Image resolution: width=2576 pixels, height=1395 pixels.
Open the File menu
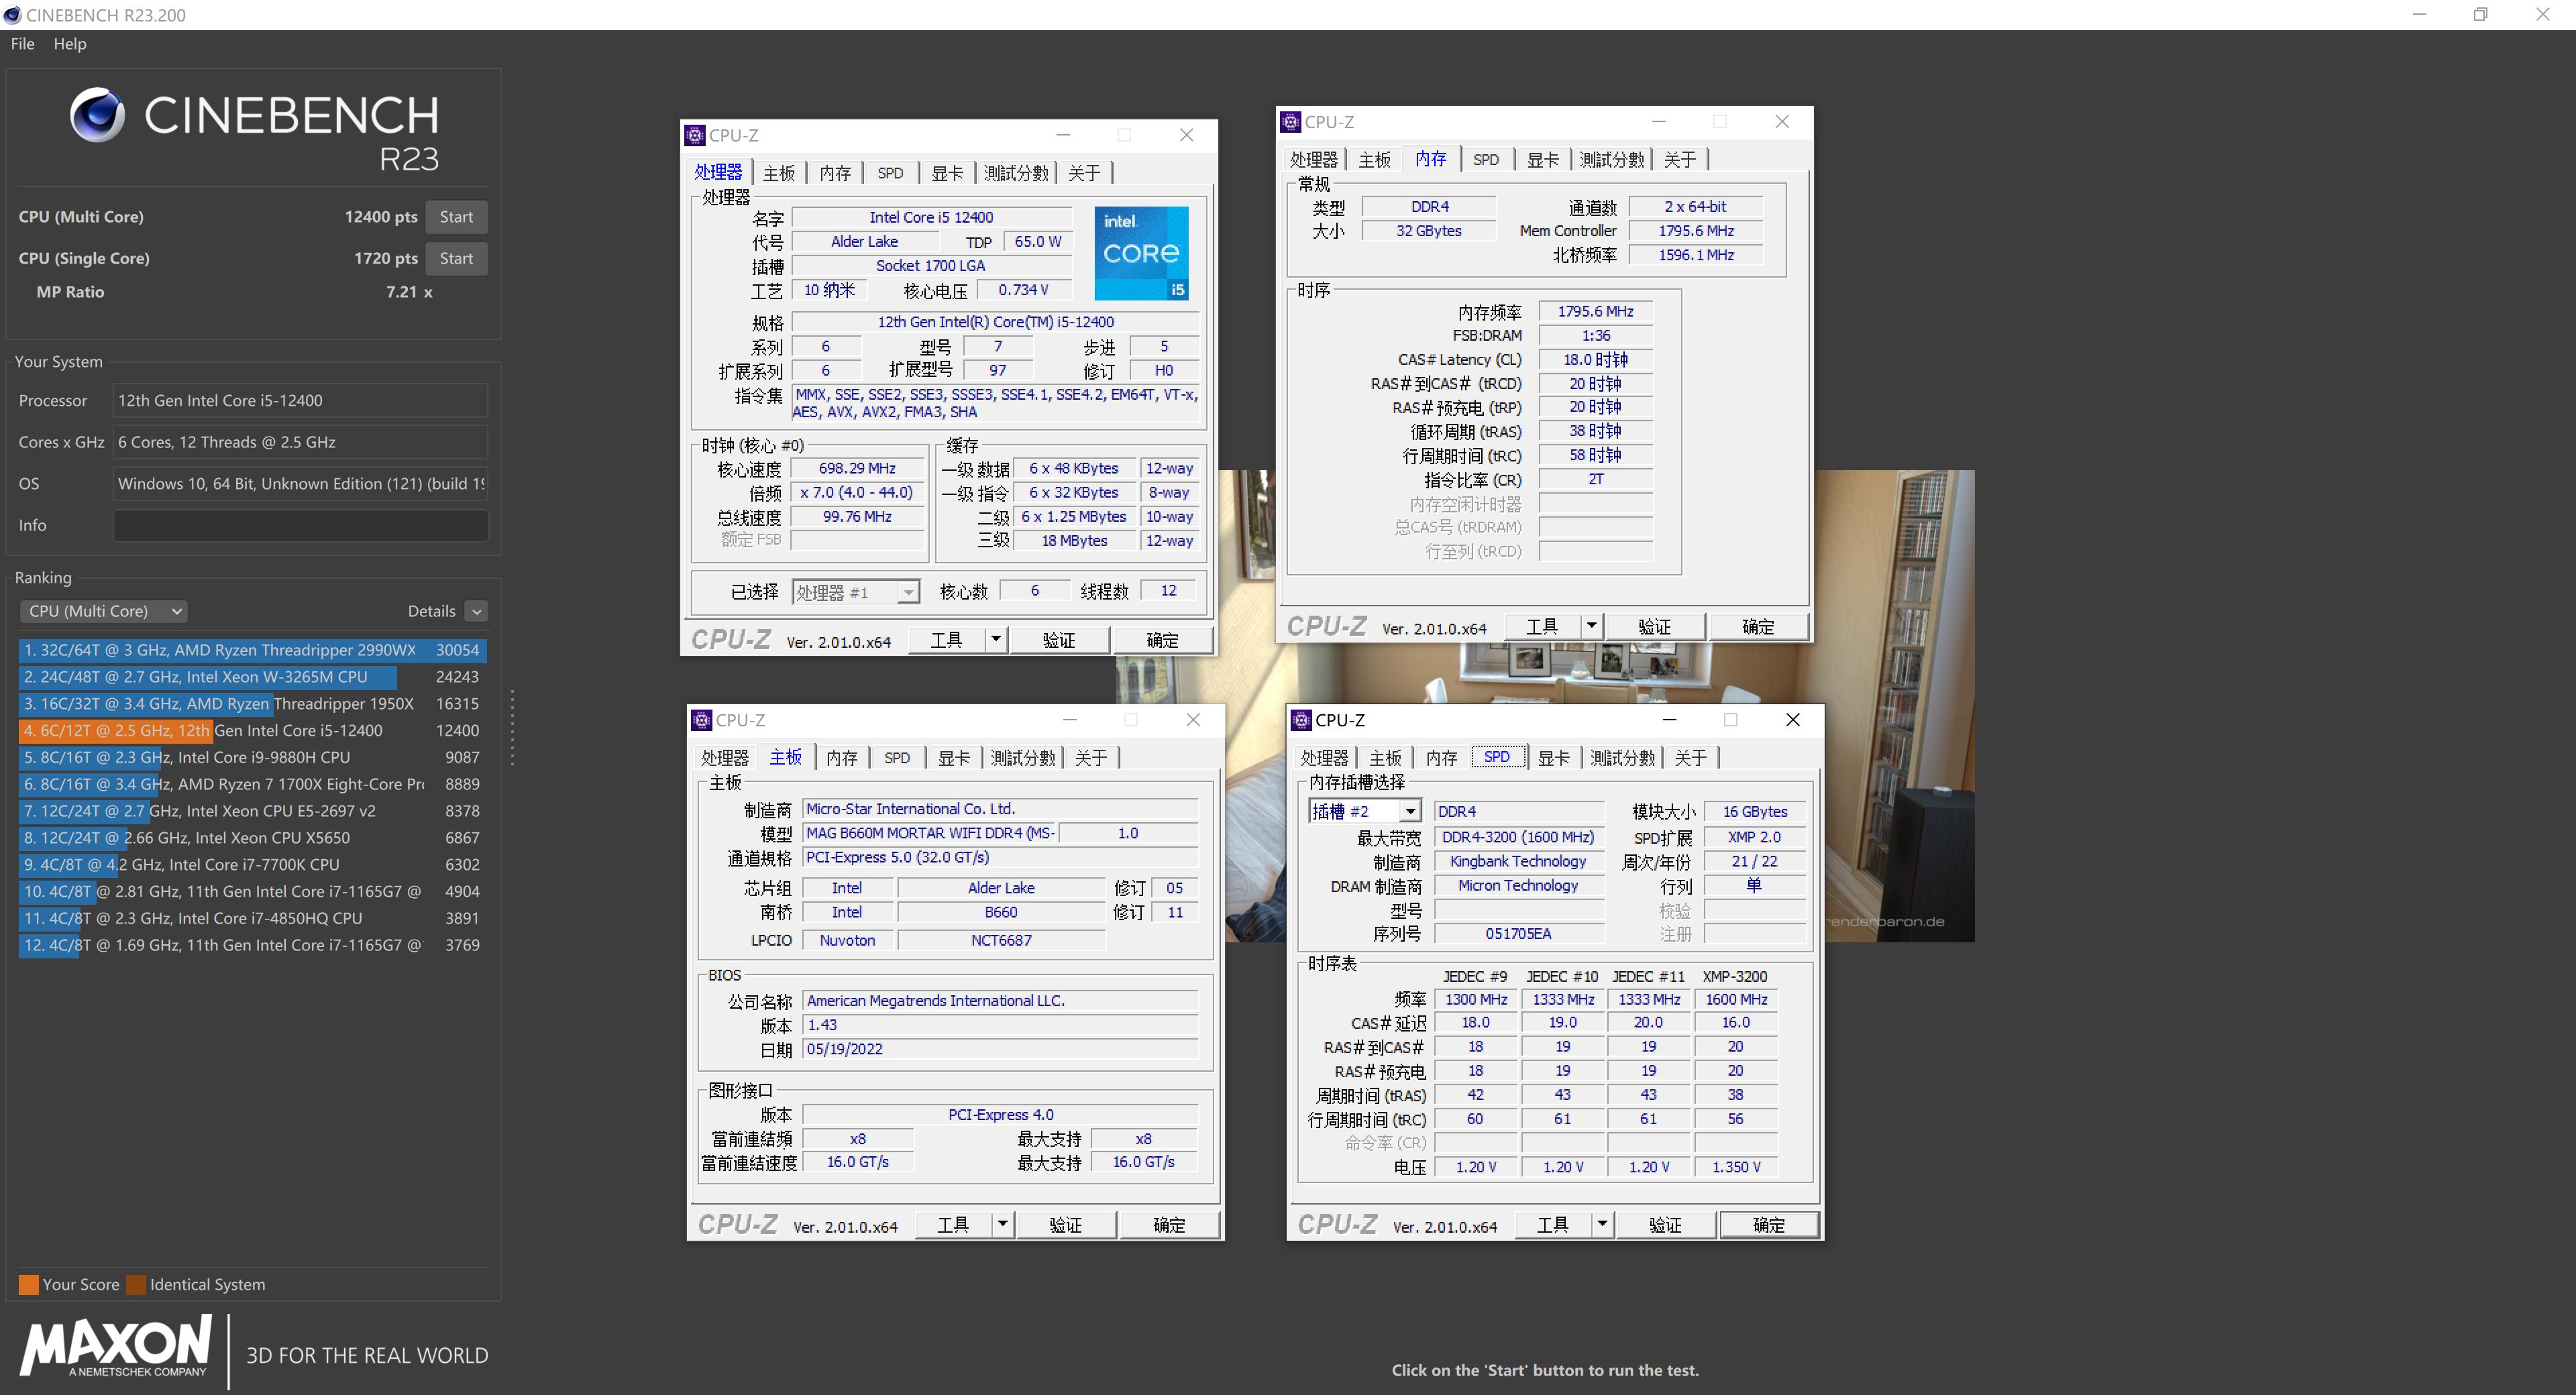[x=21, y=43]
